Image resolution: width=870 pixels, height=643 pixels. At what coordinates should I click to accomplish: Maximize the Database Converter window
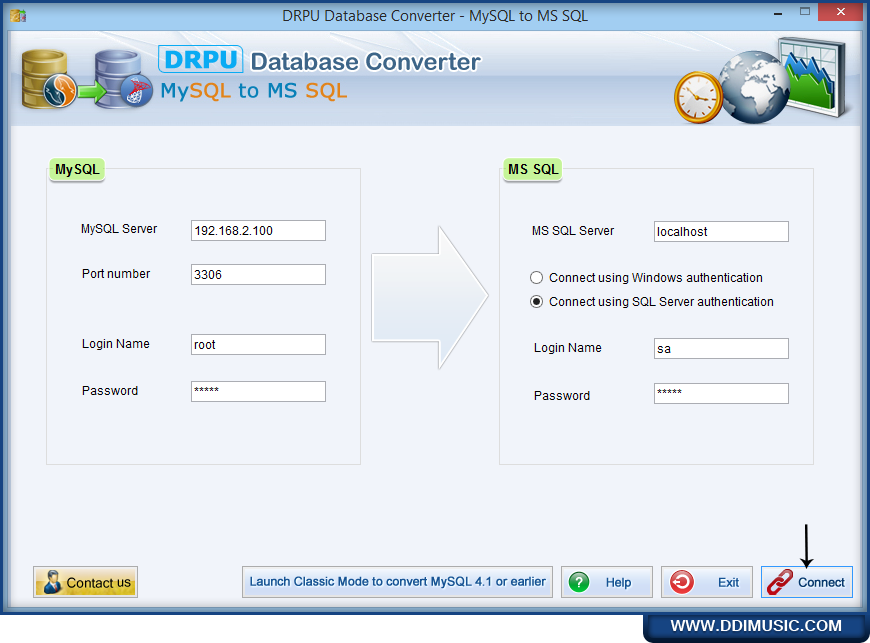805,12
